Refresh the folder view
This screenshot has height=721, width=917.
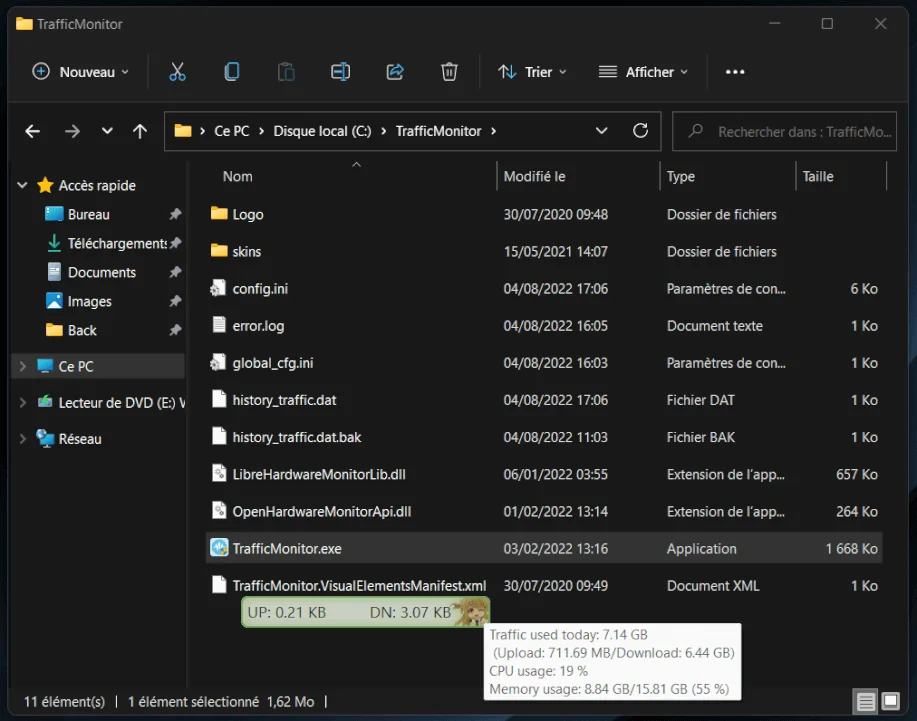pos(640,130)
